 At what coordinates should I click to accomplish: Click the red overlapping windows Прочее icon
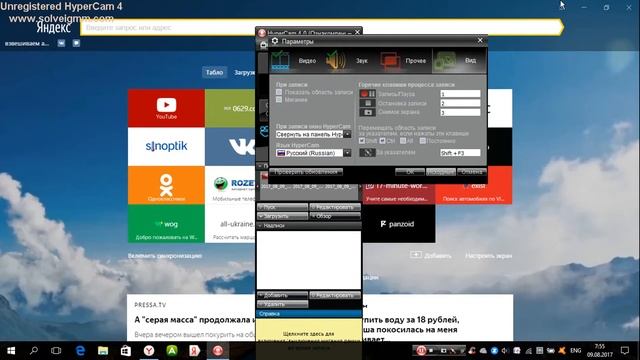point(390,60)
